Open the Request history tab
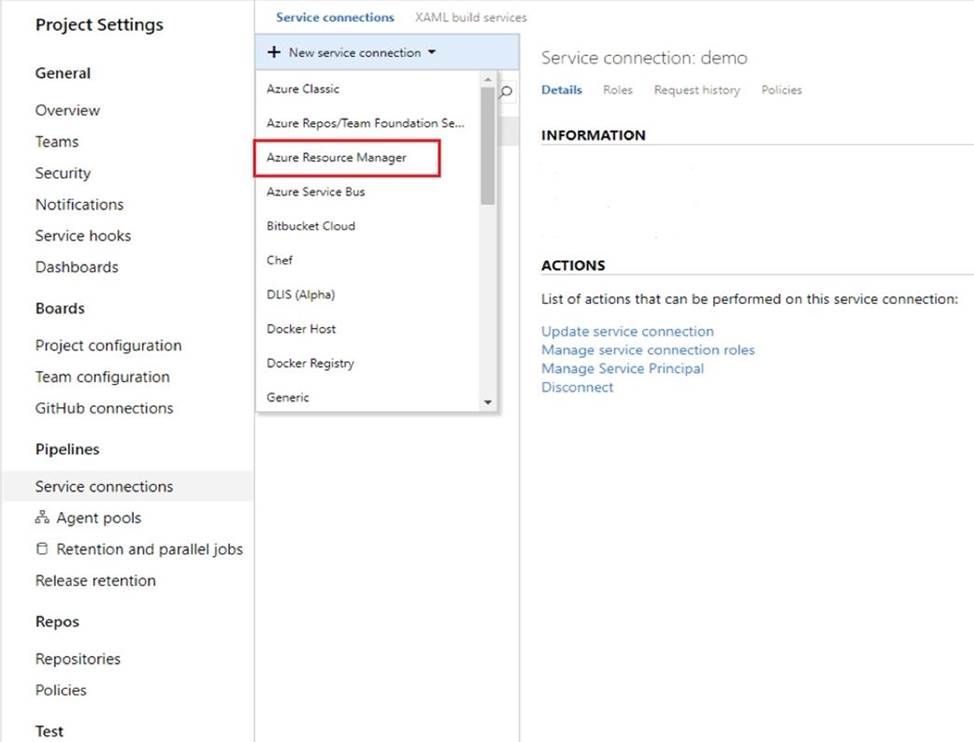The width and height of the screenshot is (974, 742). point(697,90)
